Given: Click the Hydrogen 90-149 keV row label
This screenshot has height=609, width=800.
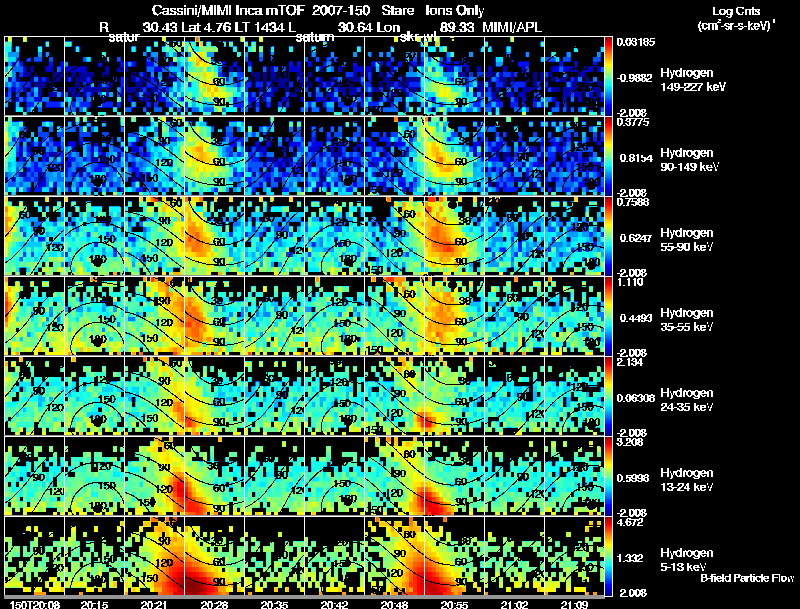Looking at the screenshot, I should [x=689, y=160].
